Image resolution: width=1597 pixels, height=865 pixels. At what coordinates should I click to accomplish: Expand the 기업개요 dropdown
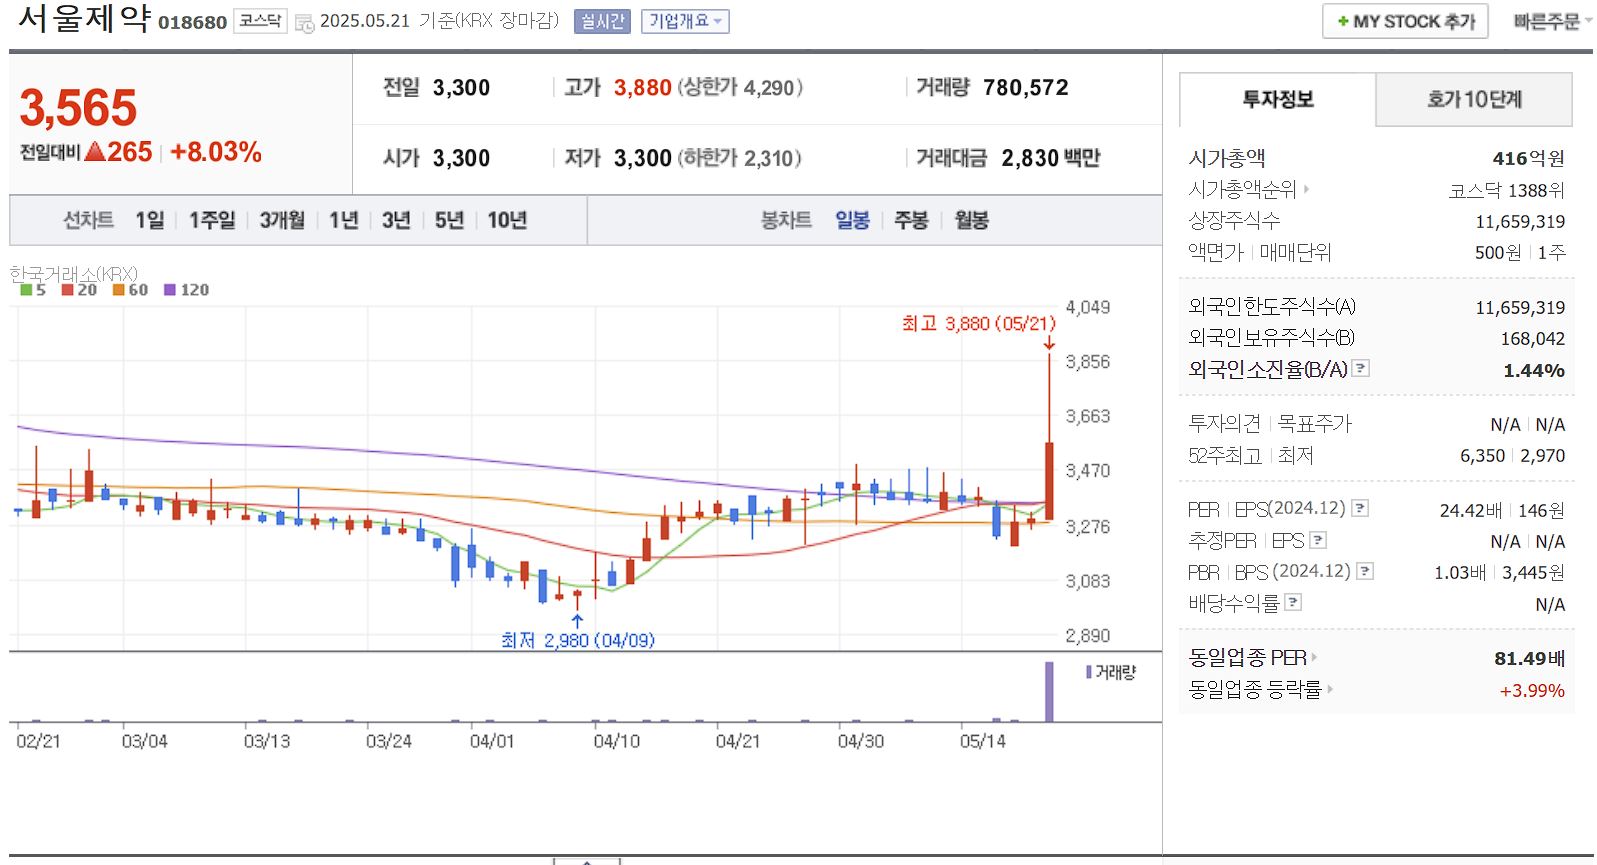pyautogui.click(x=685, y=21)
